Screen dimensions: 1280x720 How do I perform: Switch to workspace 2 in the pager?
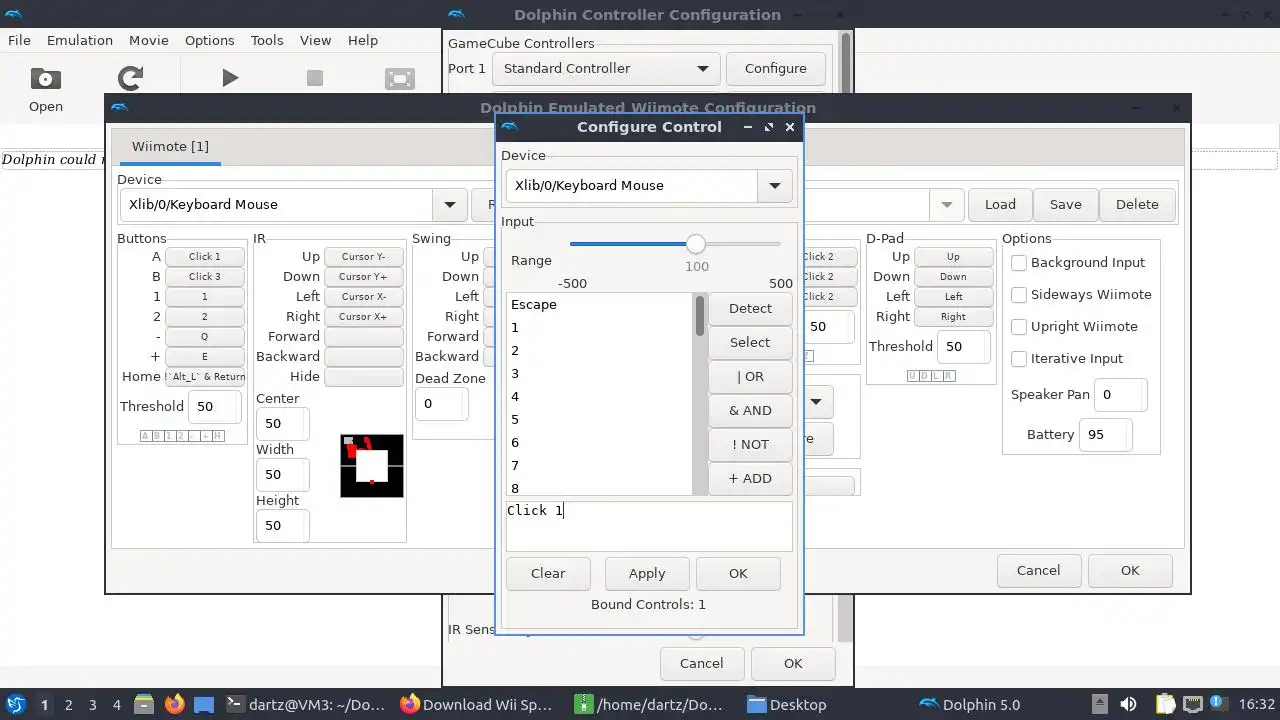point(68,704)
